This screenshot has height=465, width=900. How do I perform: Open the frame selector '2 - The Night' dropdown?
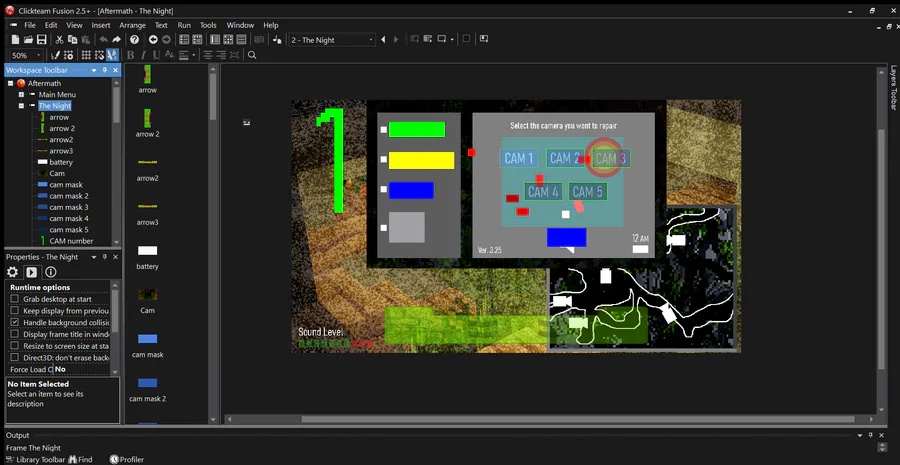coord(370,40)
